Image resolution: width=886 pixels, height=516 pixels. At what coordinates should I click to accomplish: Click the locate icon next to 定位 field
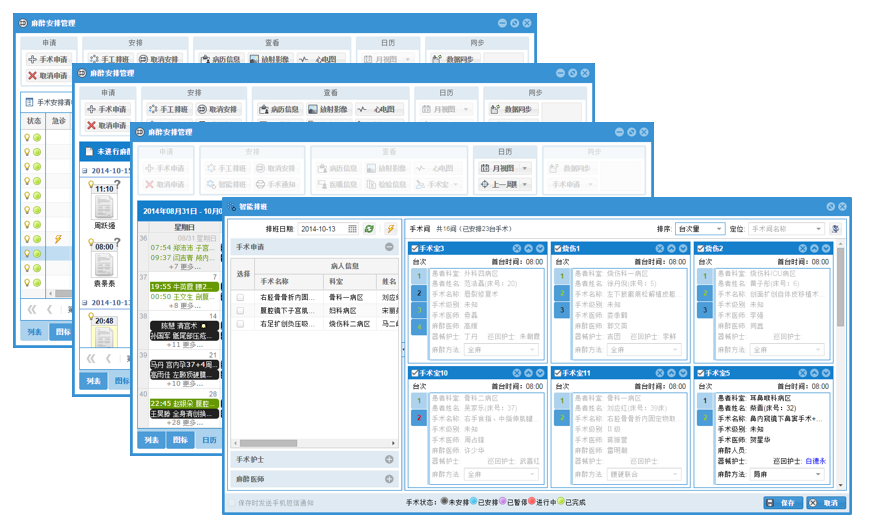coord(835,229)
